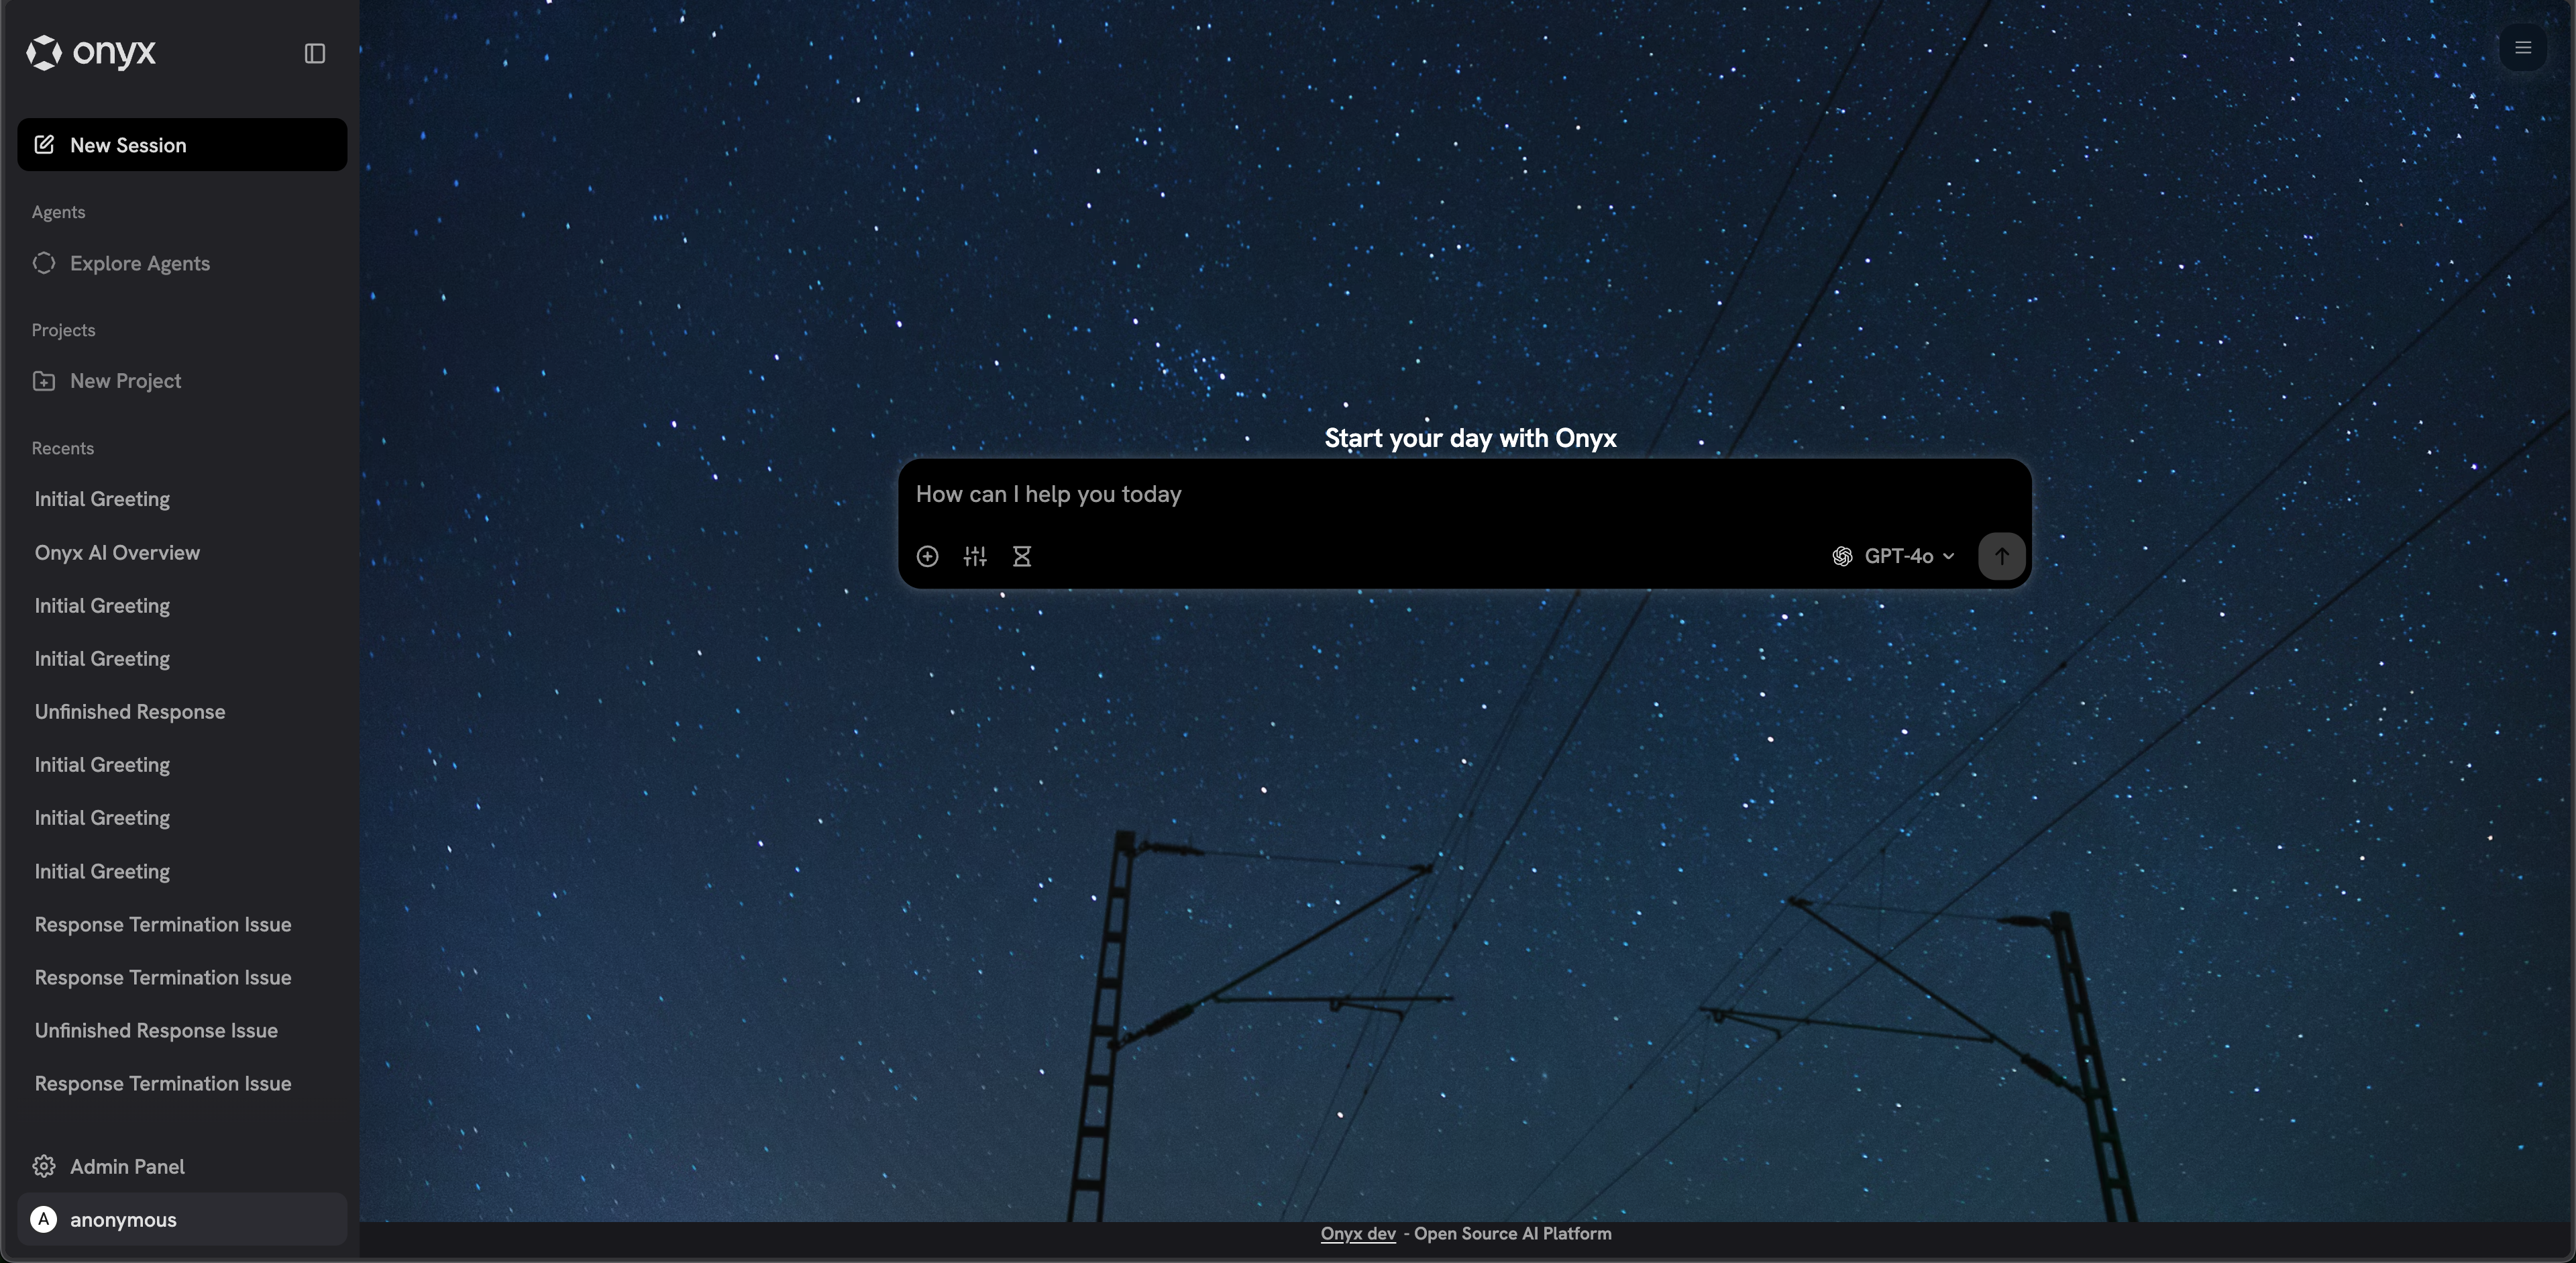The height and width of the screenshot is (1263, 2576).
Task: Open the Admin Panel gear icon
Action: pos(44,1166)
